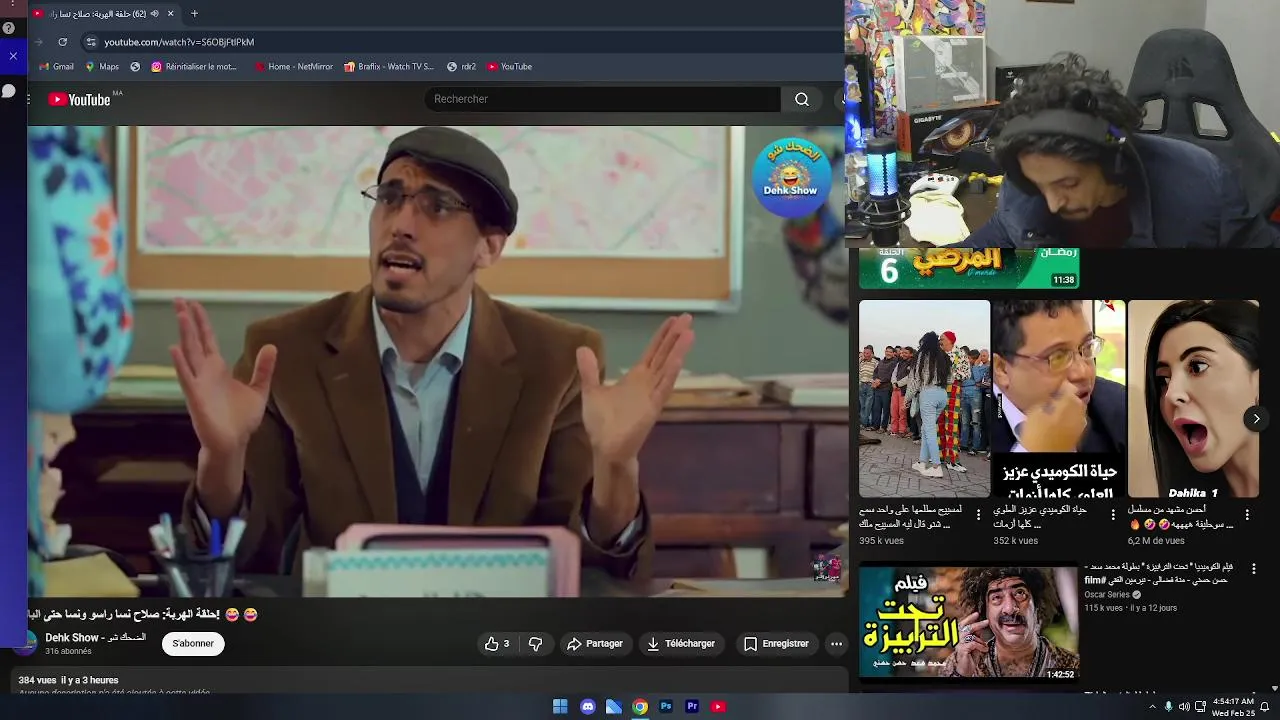1280x720 pixels.
Task: Open the Réinitialiser le mot bookmark
Action: [194, 67]
